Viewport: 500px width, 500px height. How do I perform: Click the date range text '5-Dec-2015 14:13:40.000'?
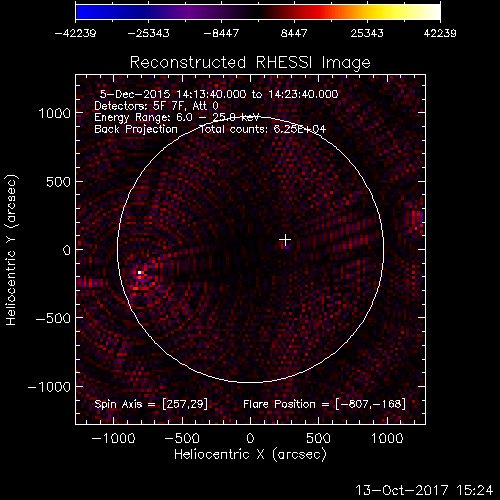173,94
